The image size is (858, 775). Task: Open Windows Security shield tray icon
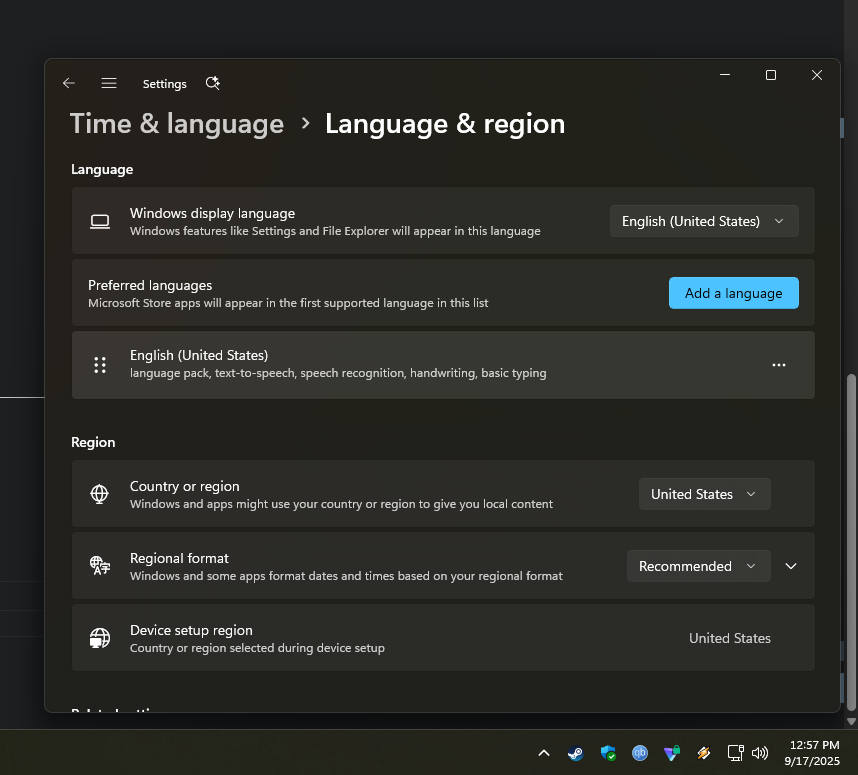pos(608,754)
